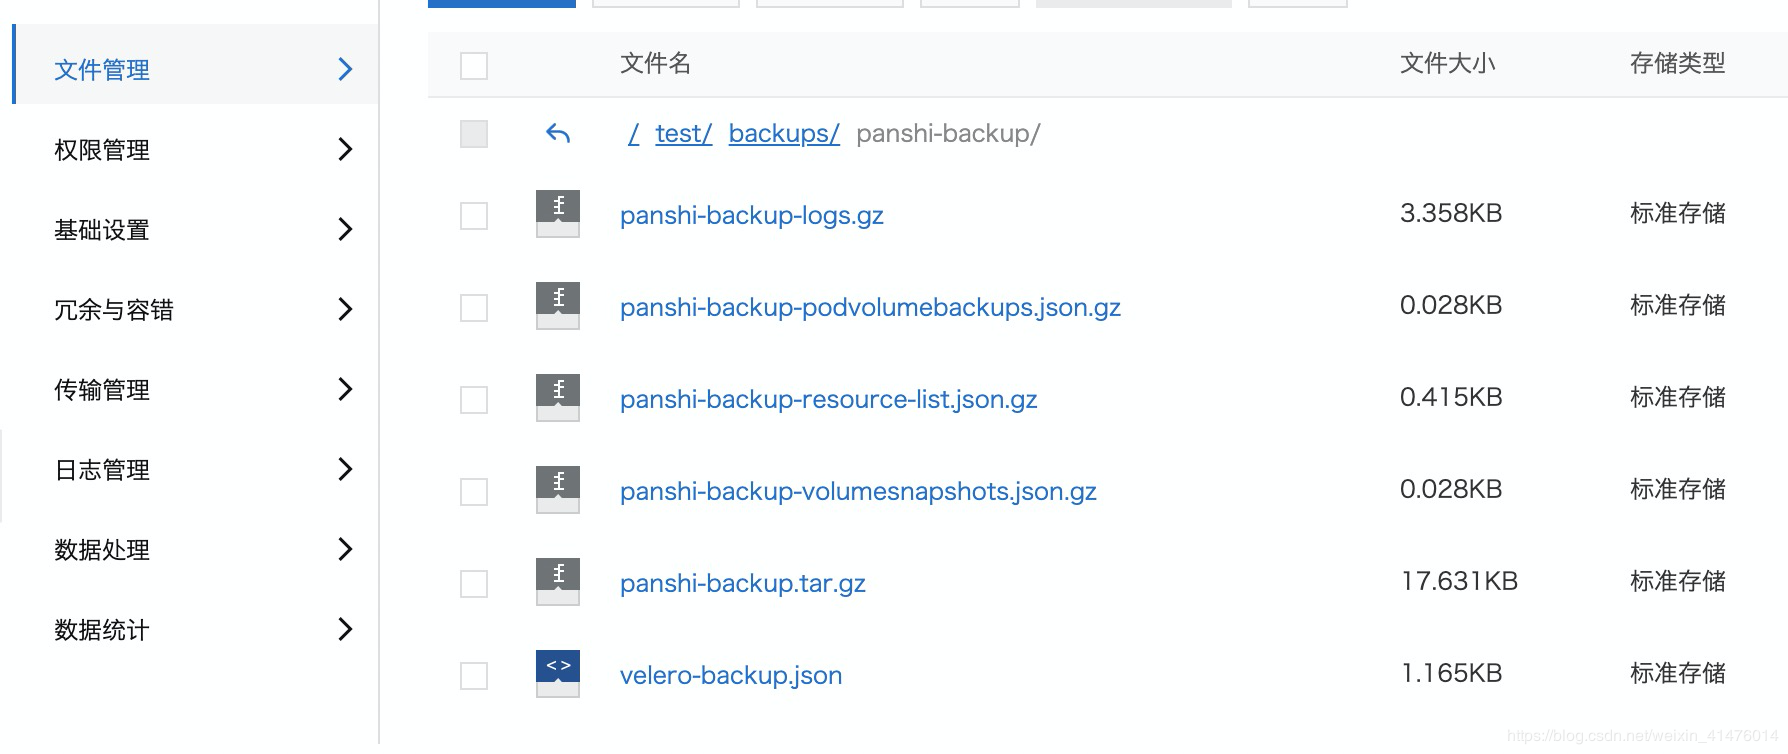Click the archive icon for panshi-backup-volumesnapshots.json.gz
This screenshot has width=1788, height=754.
(558, 490)
